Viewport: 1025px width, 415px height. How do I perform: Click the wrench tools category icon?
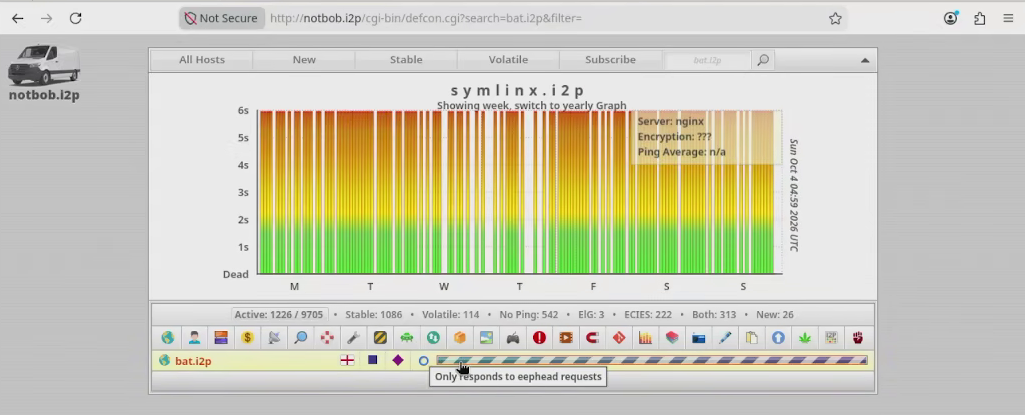coord(354,338)
